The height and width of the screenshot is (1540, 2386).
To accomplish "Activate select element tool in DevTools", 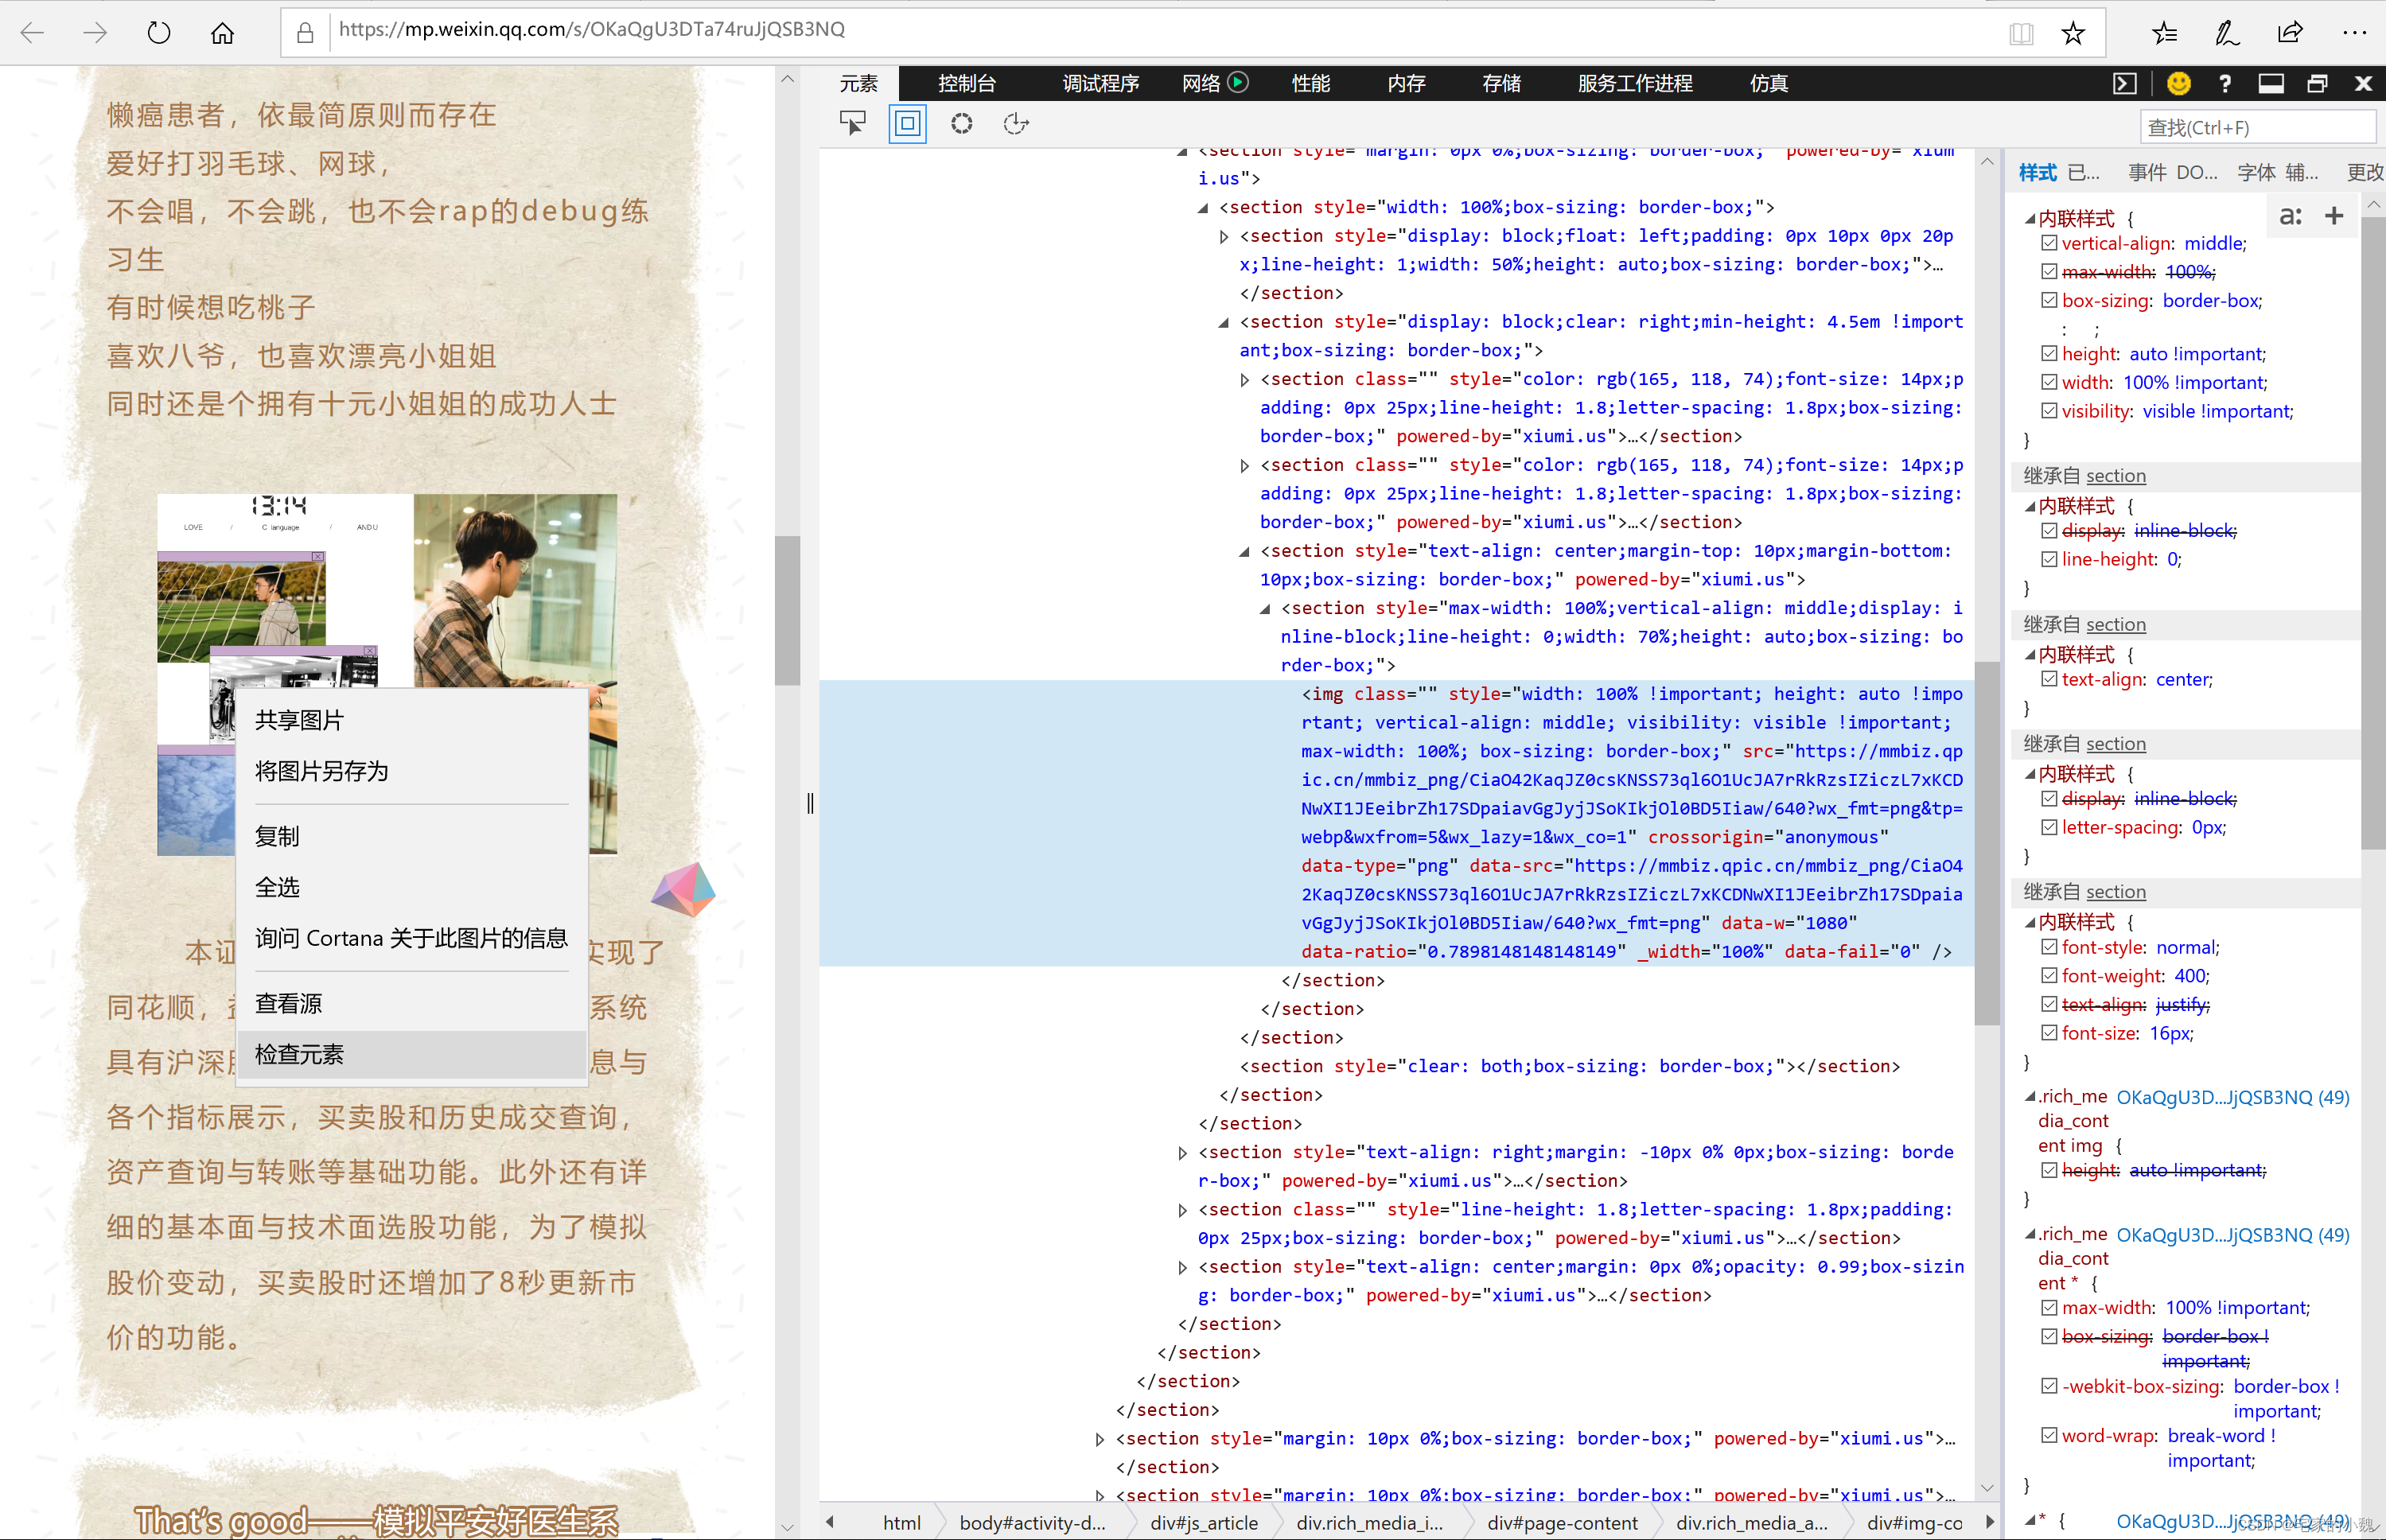I will (x=853, y=124).
